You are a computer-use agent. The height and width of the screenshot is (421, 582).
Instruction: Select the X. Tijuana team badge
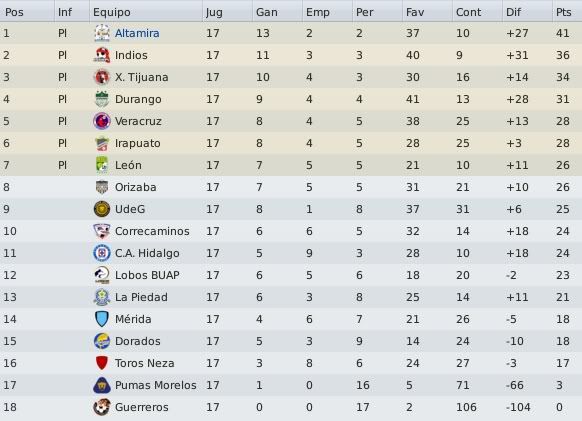tap(102, 77)
